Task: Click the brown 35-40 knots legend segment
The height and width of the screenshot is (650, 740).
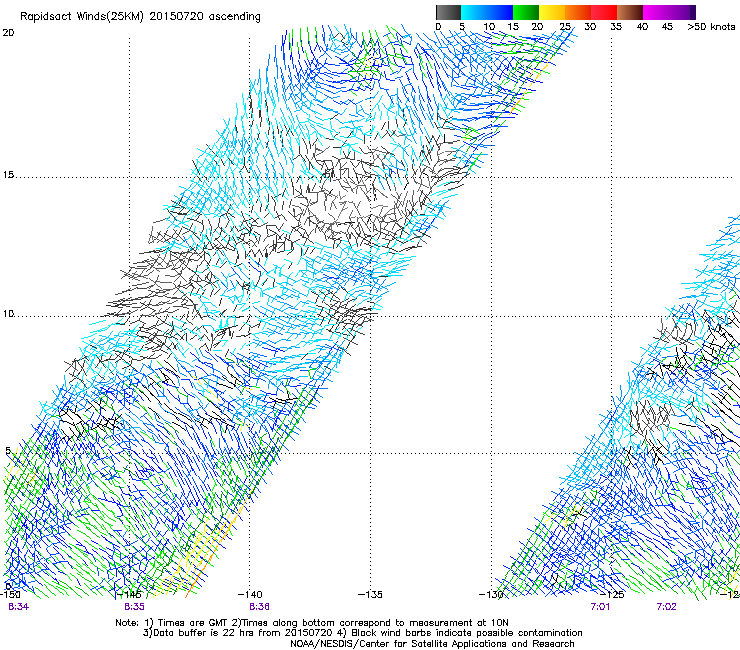Action: [630, 12]
